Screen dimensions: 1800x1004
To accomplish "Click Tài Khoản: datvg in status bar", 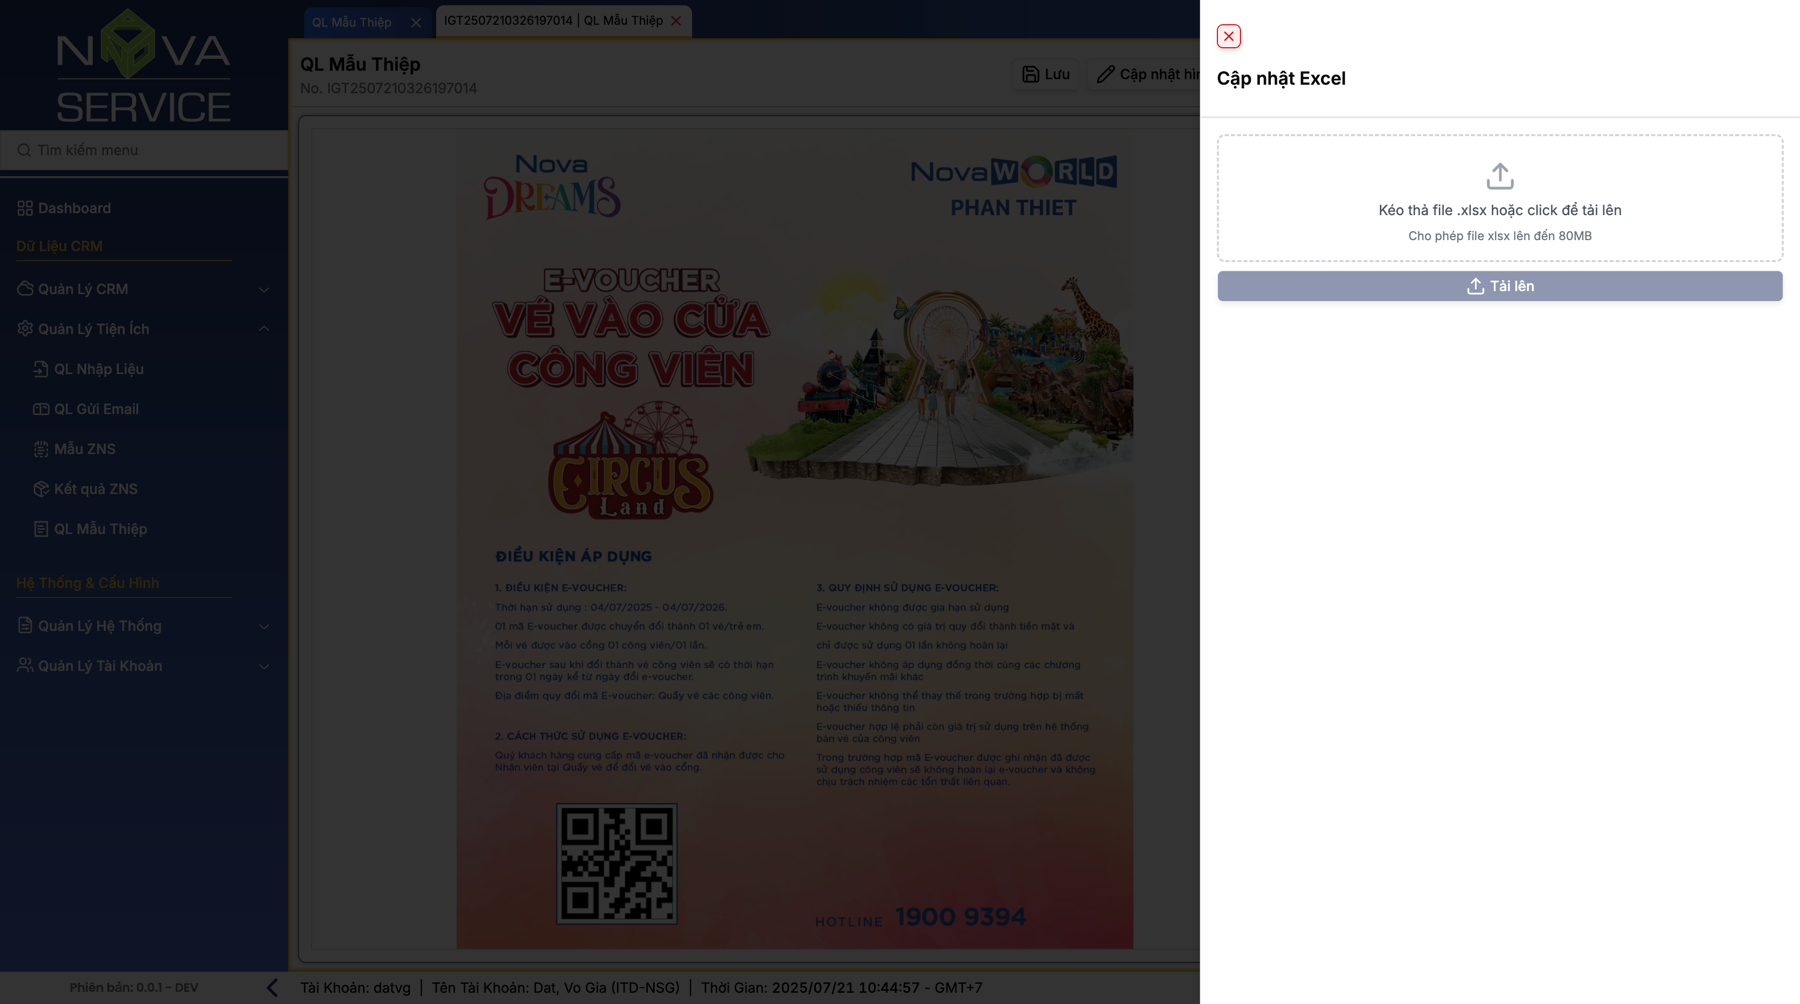I will point(355,988).
